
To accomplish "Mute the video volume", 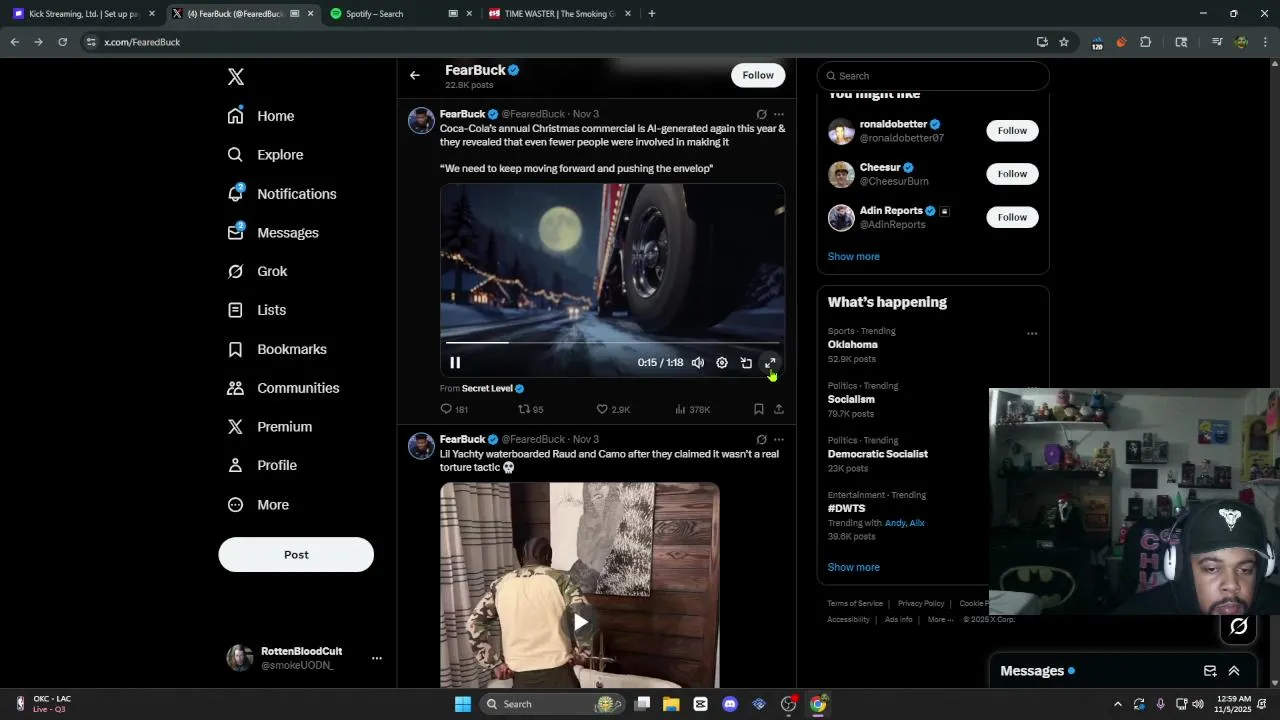I will pos(698,363).
